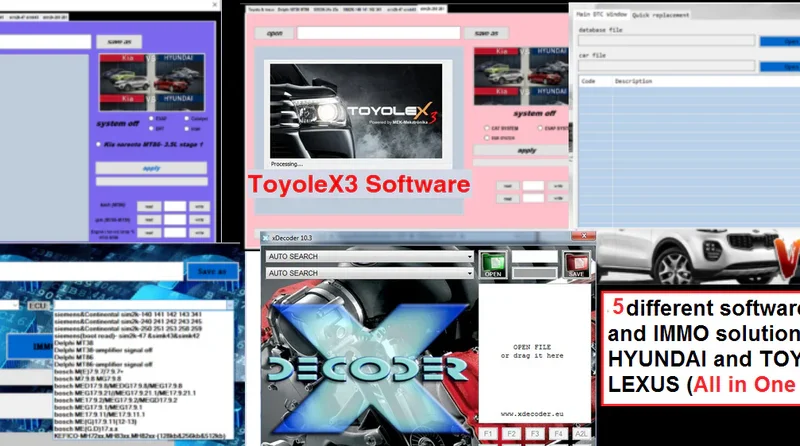Click the database file input field
Screen dimensions: 800x446
pos(665,41)
